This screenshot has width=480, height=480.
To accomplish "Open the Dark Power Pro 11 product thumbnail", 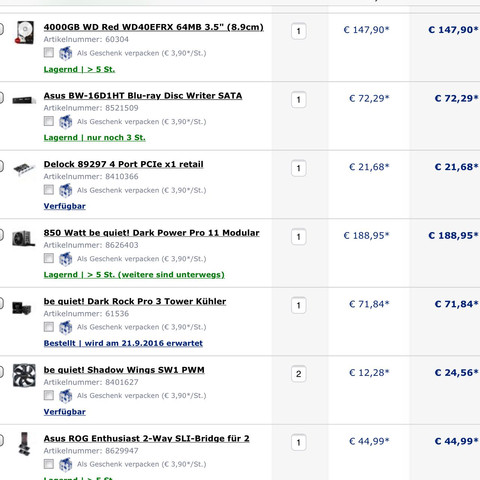I will click(x=24, y=238).
